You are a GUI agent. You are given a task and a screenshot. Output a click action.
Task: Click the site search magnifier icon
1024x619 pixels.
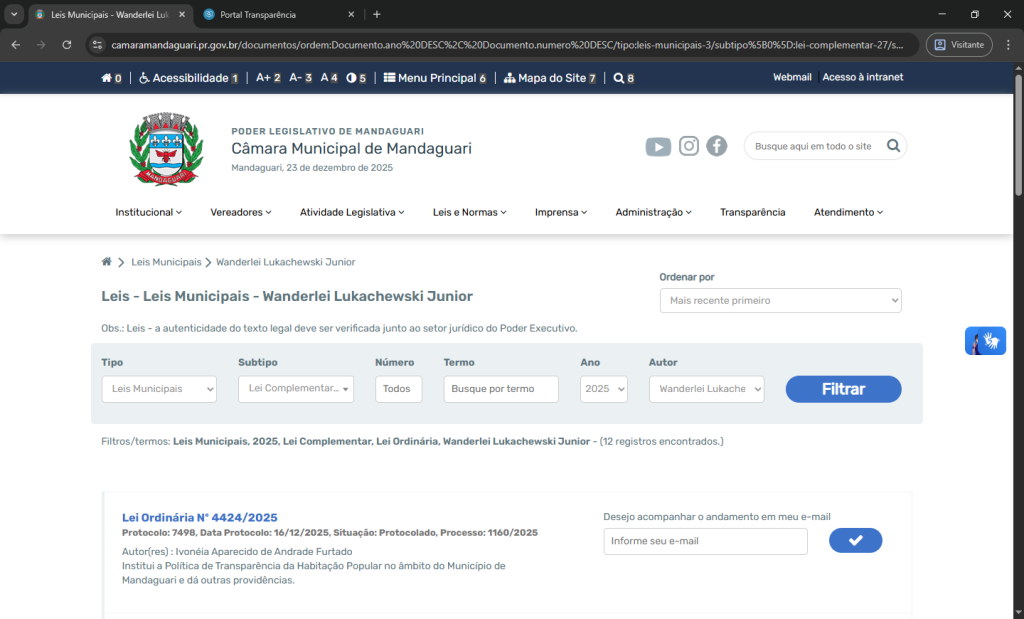(893, 146)
